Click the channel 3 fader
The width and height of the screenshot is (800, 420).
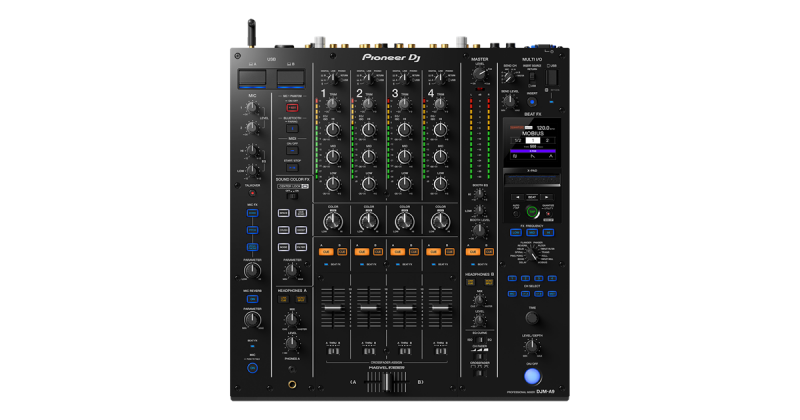[404, 310]
